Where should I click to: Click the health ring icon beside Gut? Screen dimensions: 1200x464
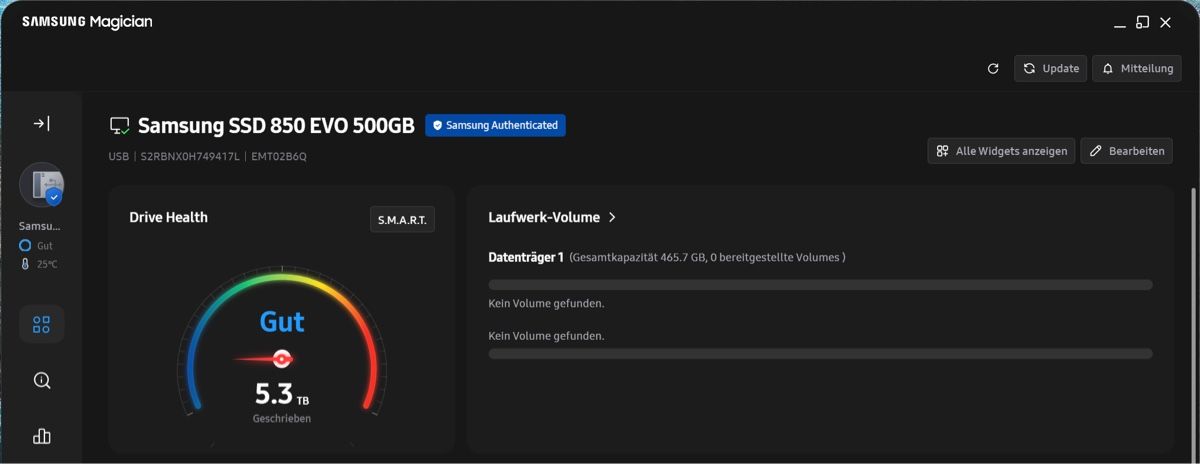tap(25, 245)
